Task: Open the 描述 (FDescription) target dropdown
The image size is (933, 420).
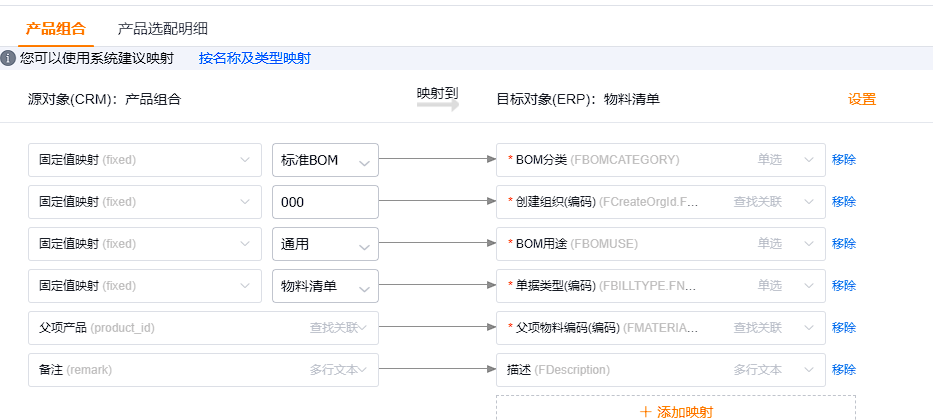Action: [661, 370]
